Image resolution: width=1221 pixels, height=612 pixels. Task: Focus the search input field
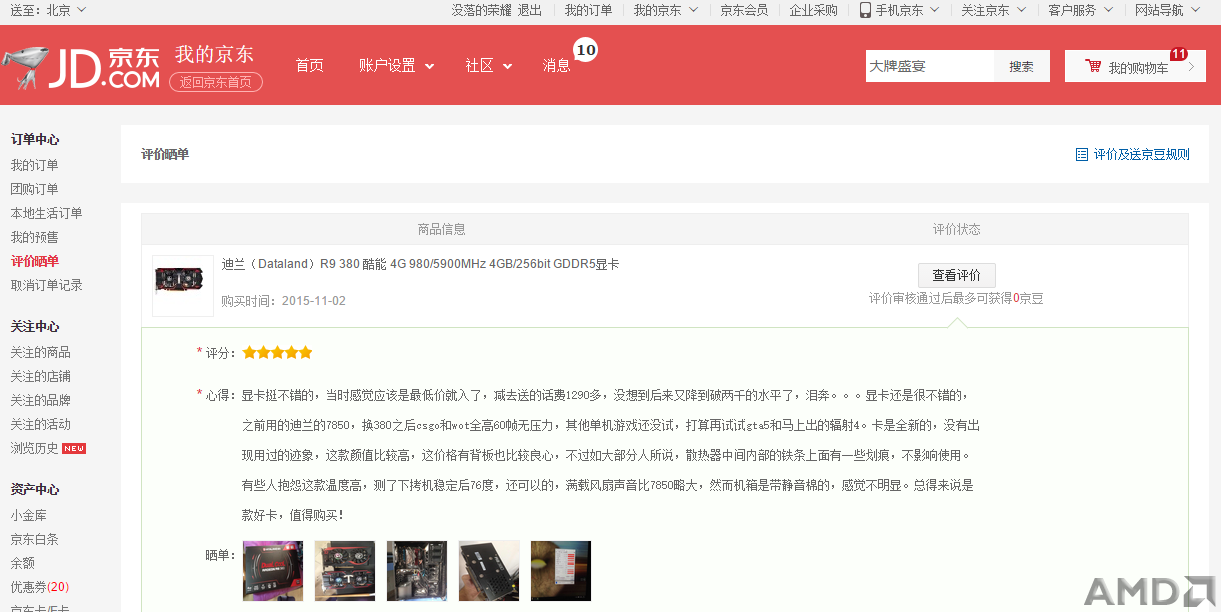(x=930, y=66)
